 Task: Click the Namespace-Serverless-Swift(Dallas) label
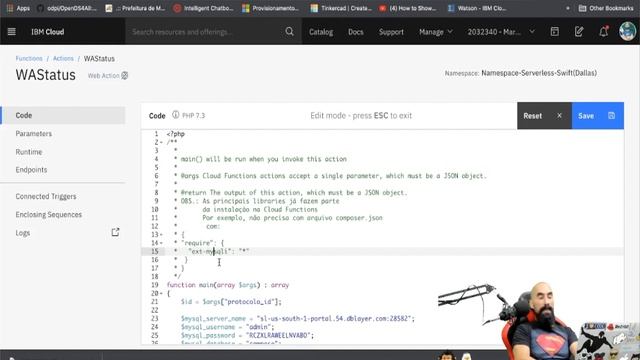539,73
